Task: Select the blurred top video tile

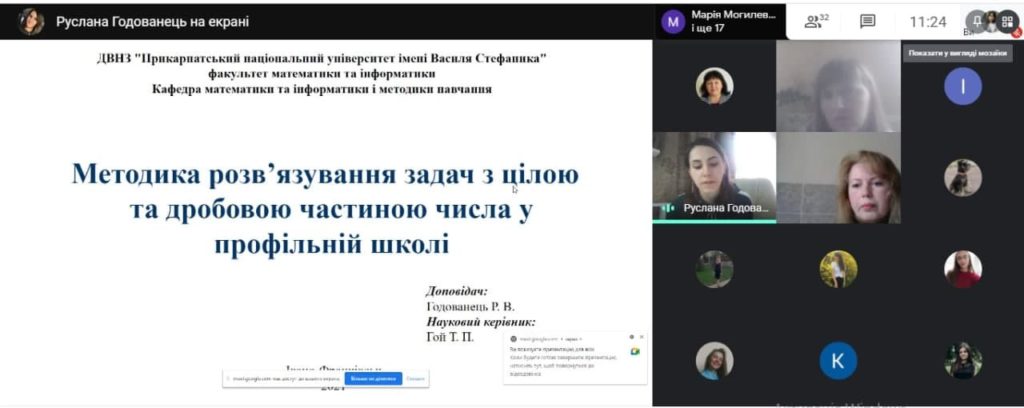Action: click(x=839, y=86)
